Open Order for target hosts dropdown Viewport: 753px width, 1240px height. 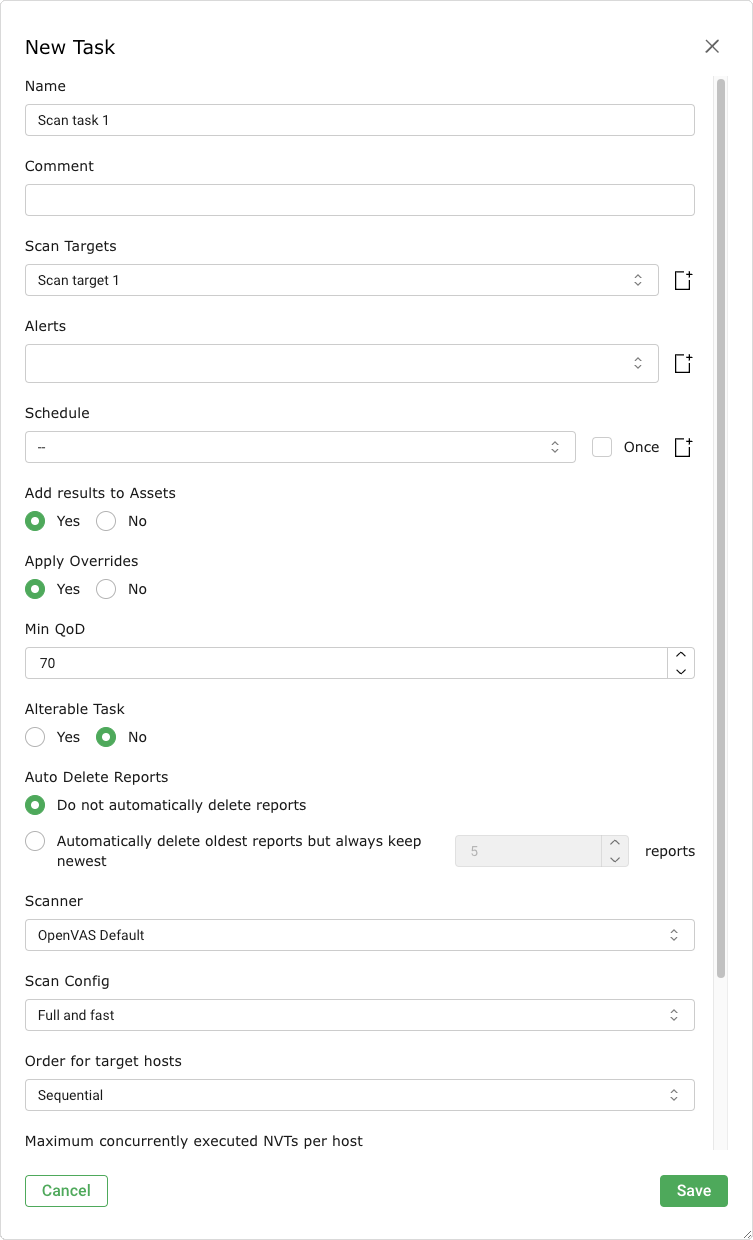coord(359,1095)
